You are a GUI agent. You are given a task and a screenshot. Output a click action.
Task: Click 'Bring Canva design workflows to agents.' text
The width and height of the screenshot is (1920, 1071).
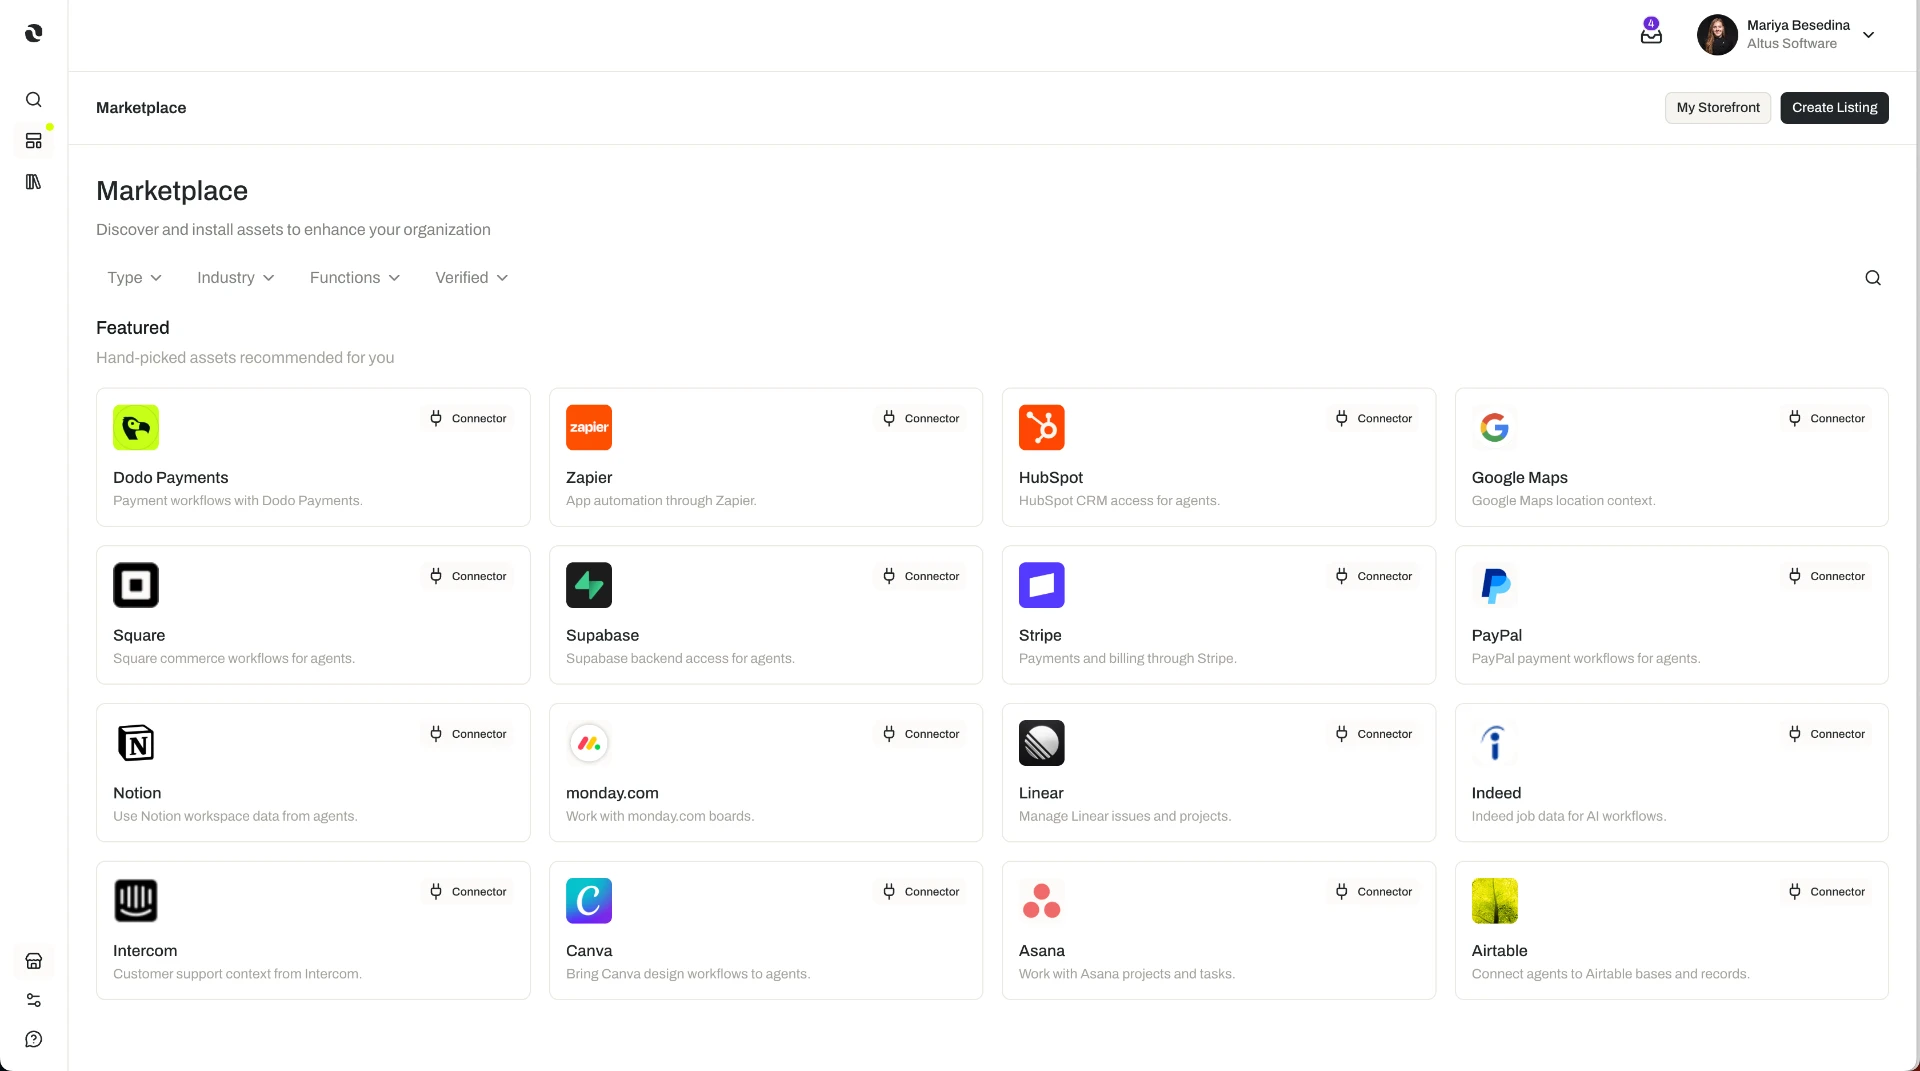coord(688,974)
